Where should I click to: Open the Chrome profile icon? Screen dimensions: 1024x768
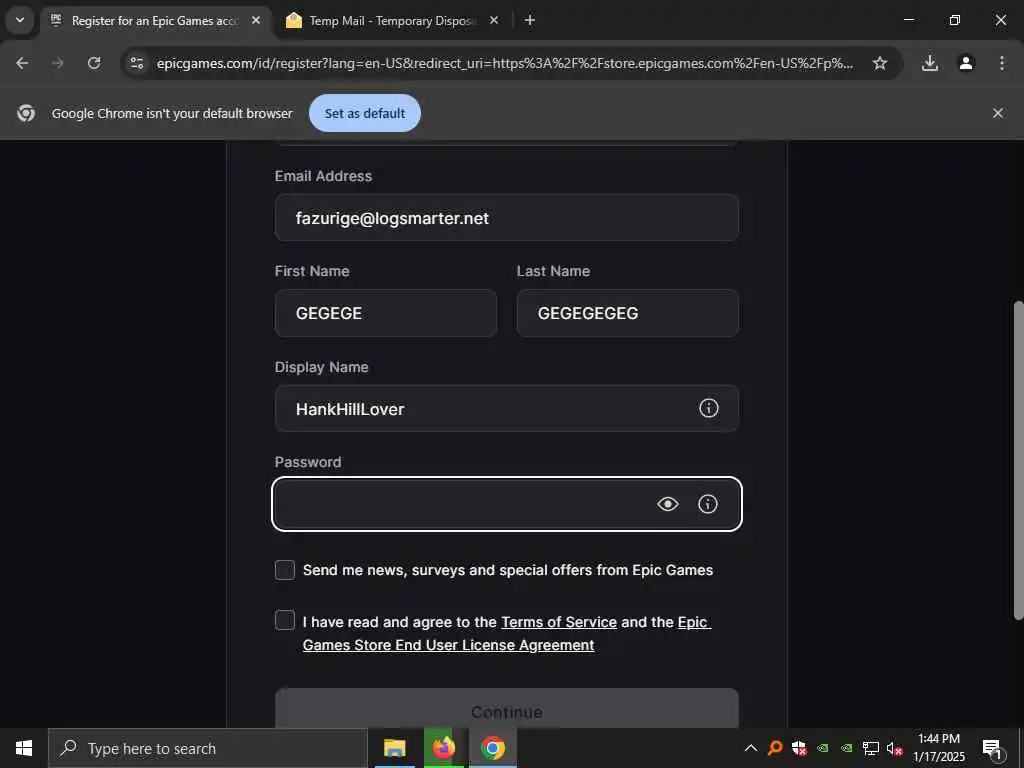(x=966, y=63)
